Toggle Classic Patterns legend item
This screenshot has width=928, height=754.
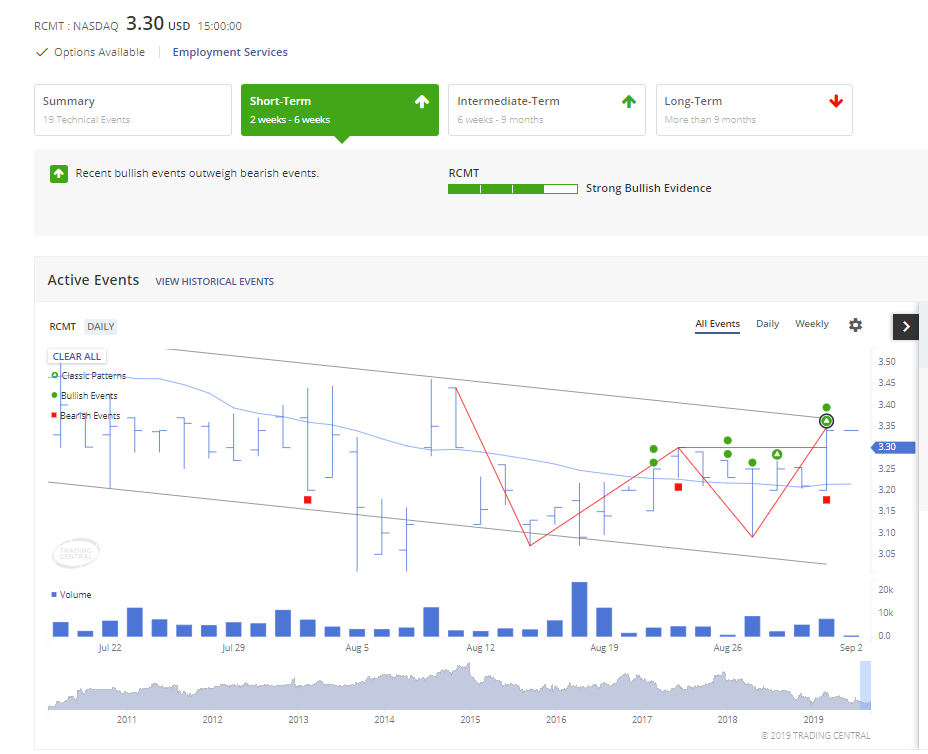click(x=89, y=376)
